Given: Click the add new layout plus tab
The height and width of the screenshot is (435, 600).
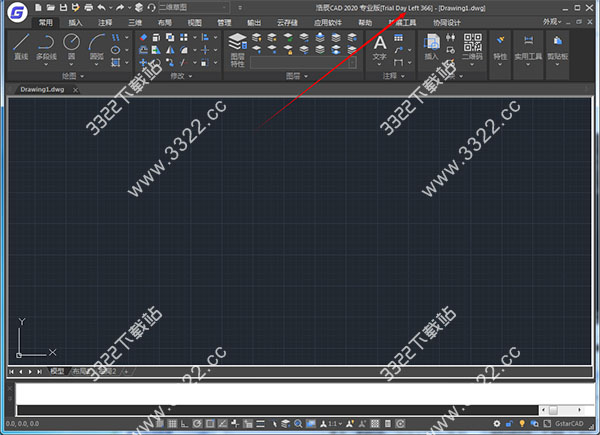Looking at the screenshot, I should [127, 371].
